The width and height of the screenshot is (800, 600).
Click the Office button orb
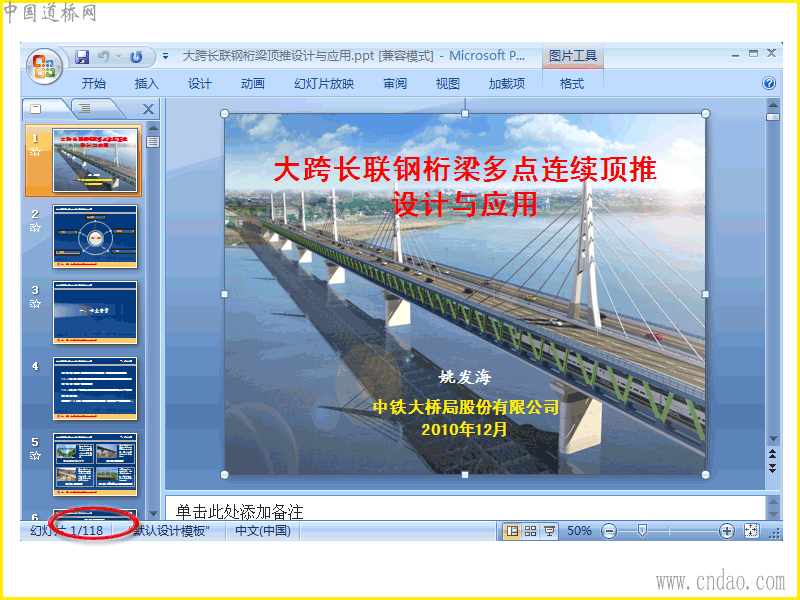(44, 66)
